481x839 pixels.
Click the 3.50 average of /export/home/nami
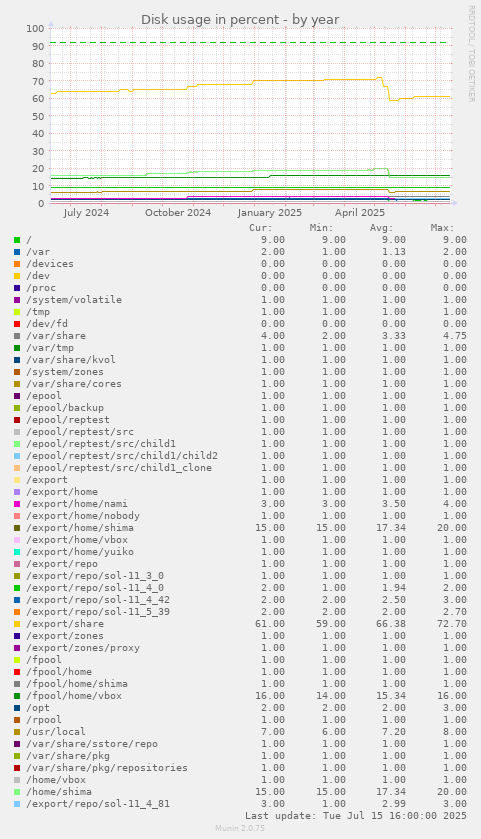coord(394,504)
